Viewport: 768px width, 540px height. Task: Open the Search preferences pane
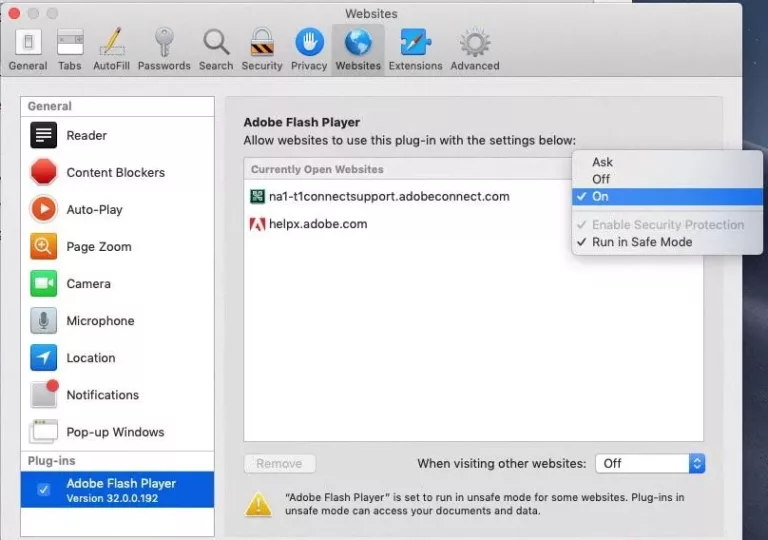(216, 50)
